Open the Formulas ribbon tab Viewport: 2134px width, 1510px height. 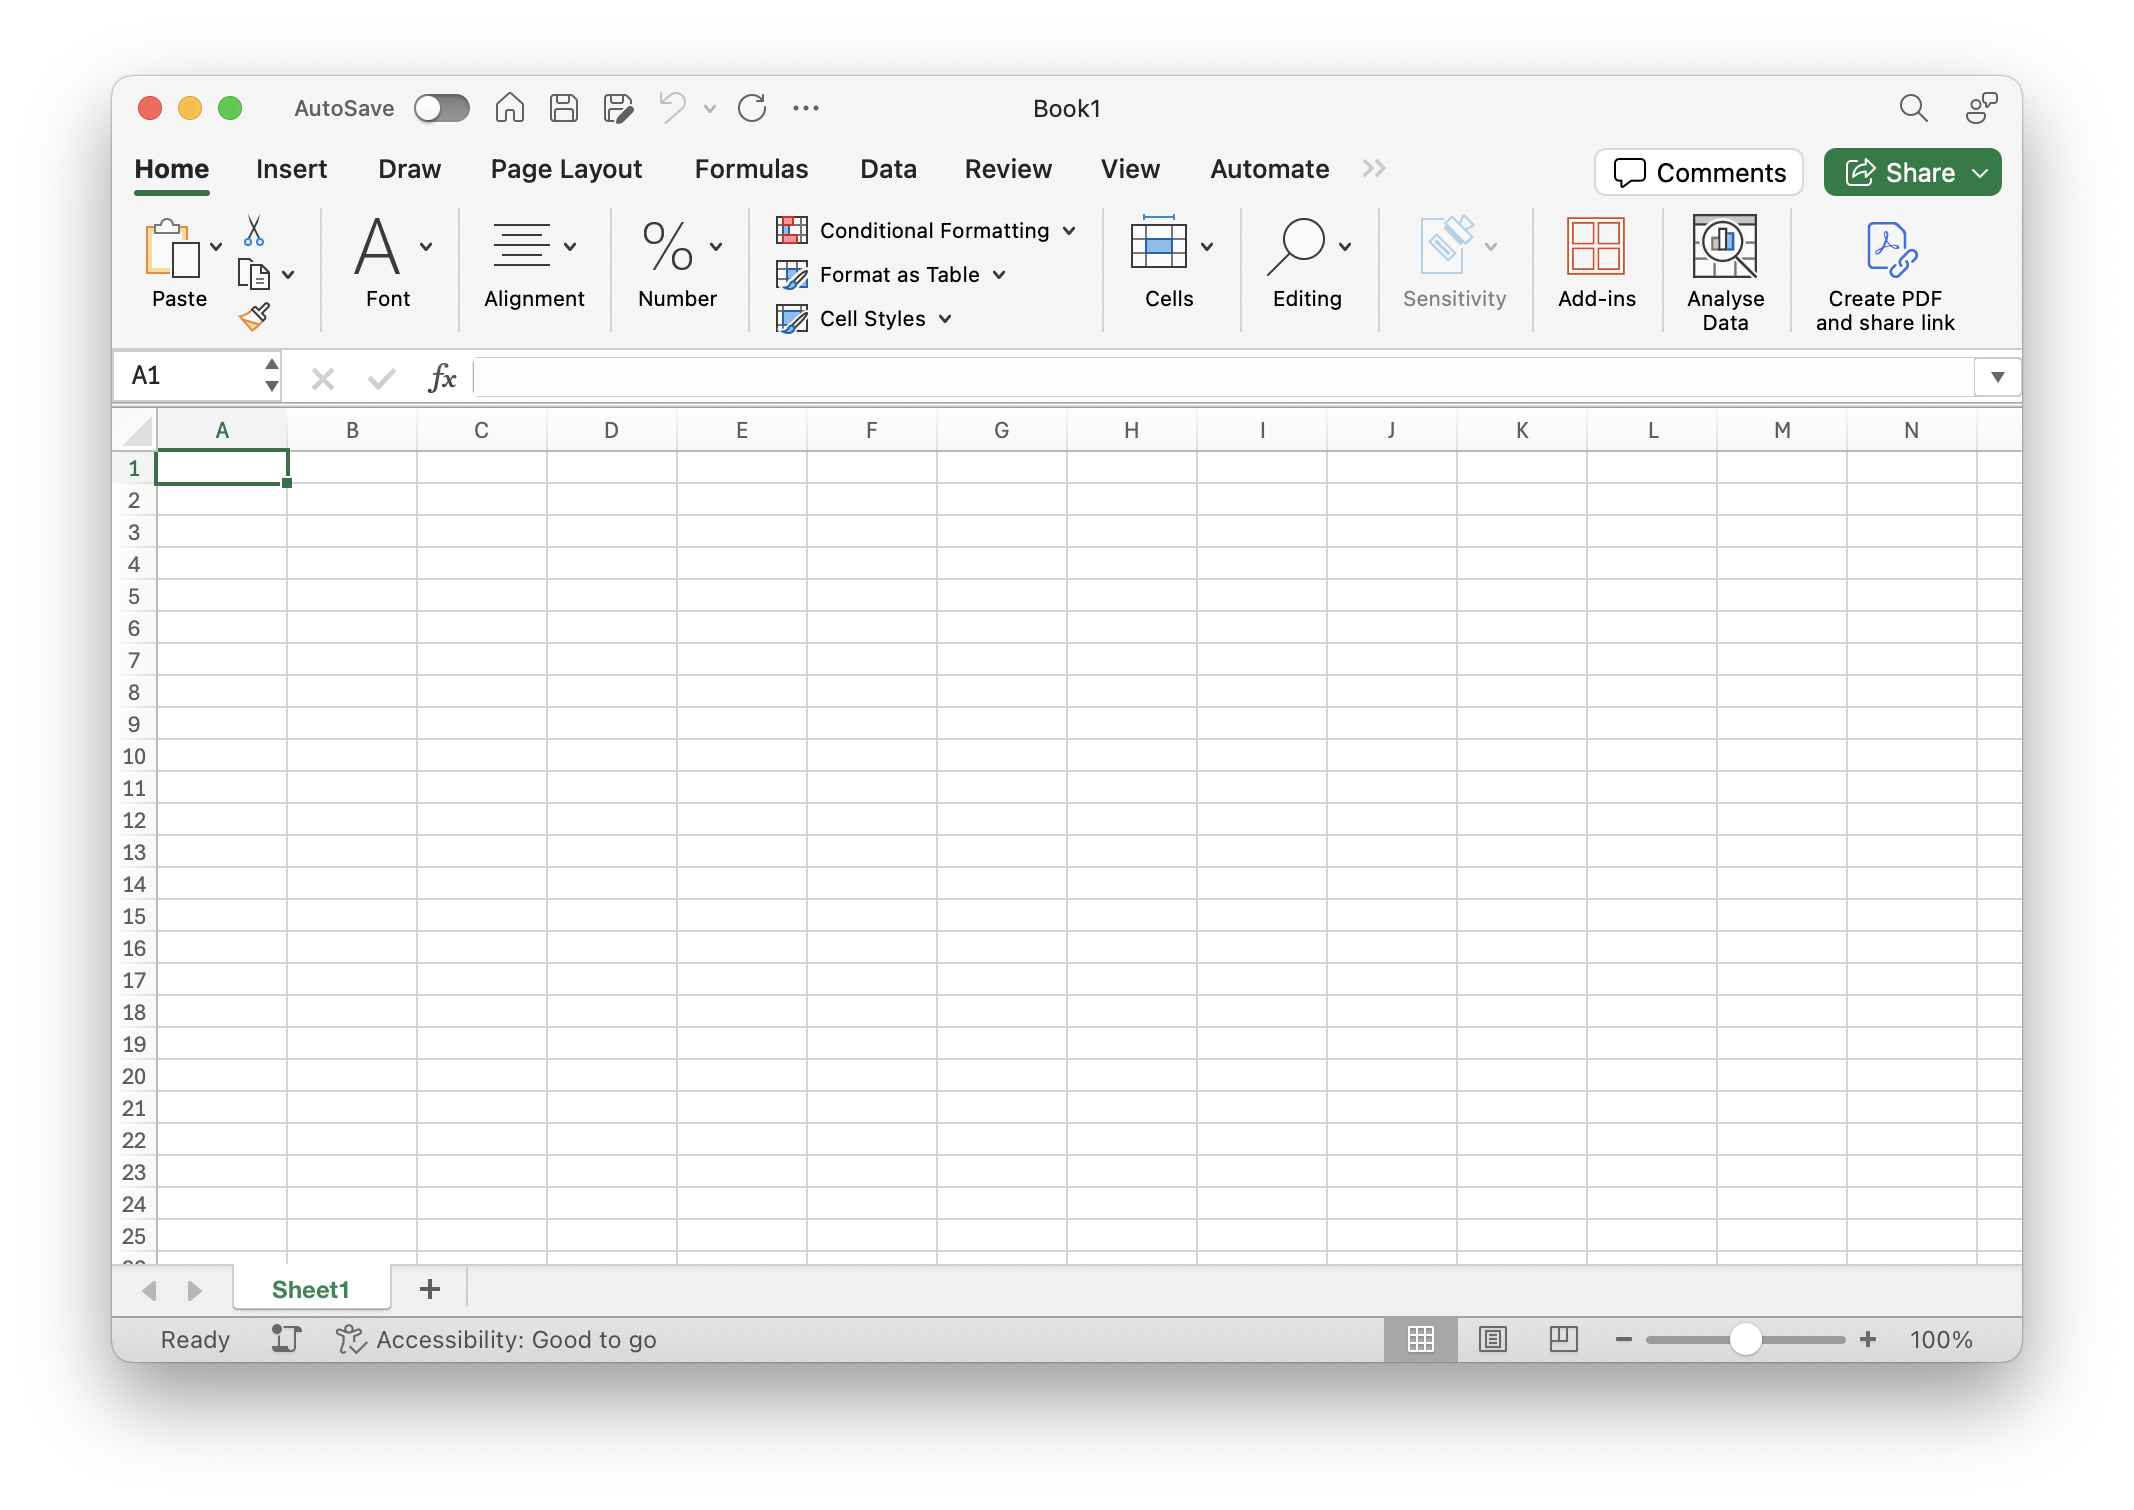point(751,169)
